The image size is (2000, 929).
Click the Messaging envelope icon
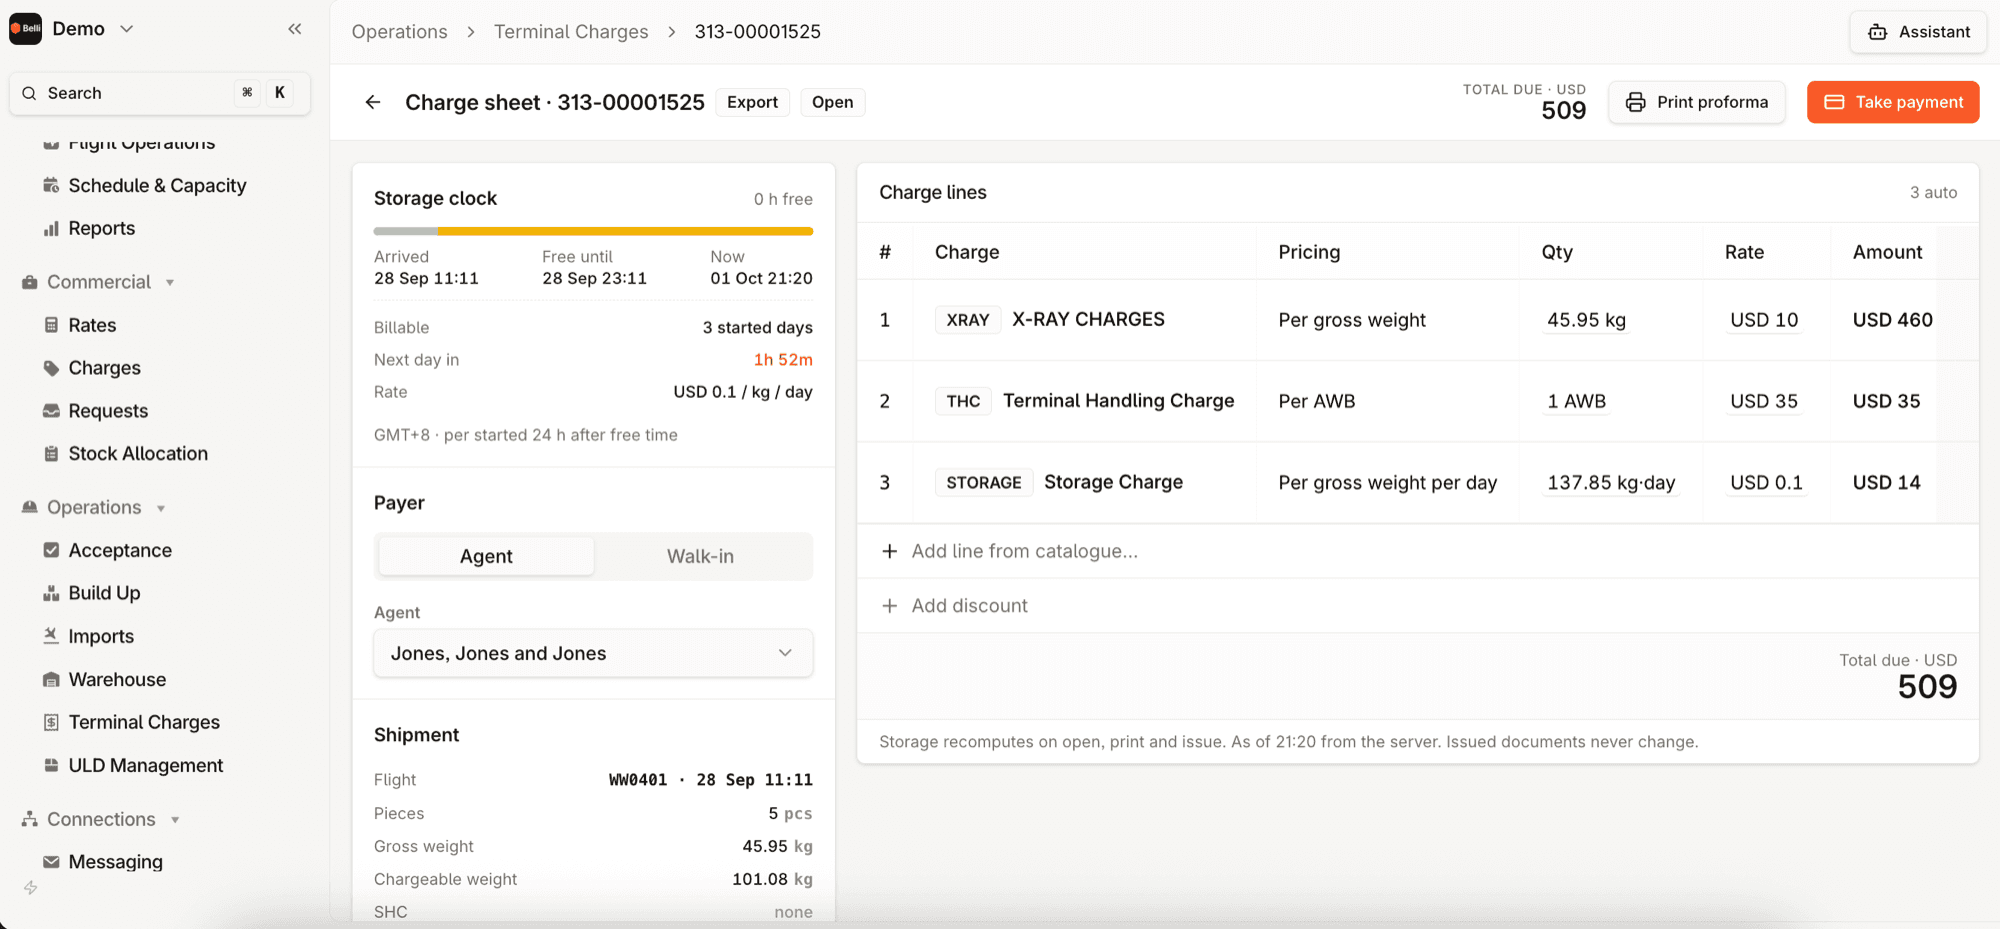[51, 862]
